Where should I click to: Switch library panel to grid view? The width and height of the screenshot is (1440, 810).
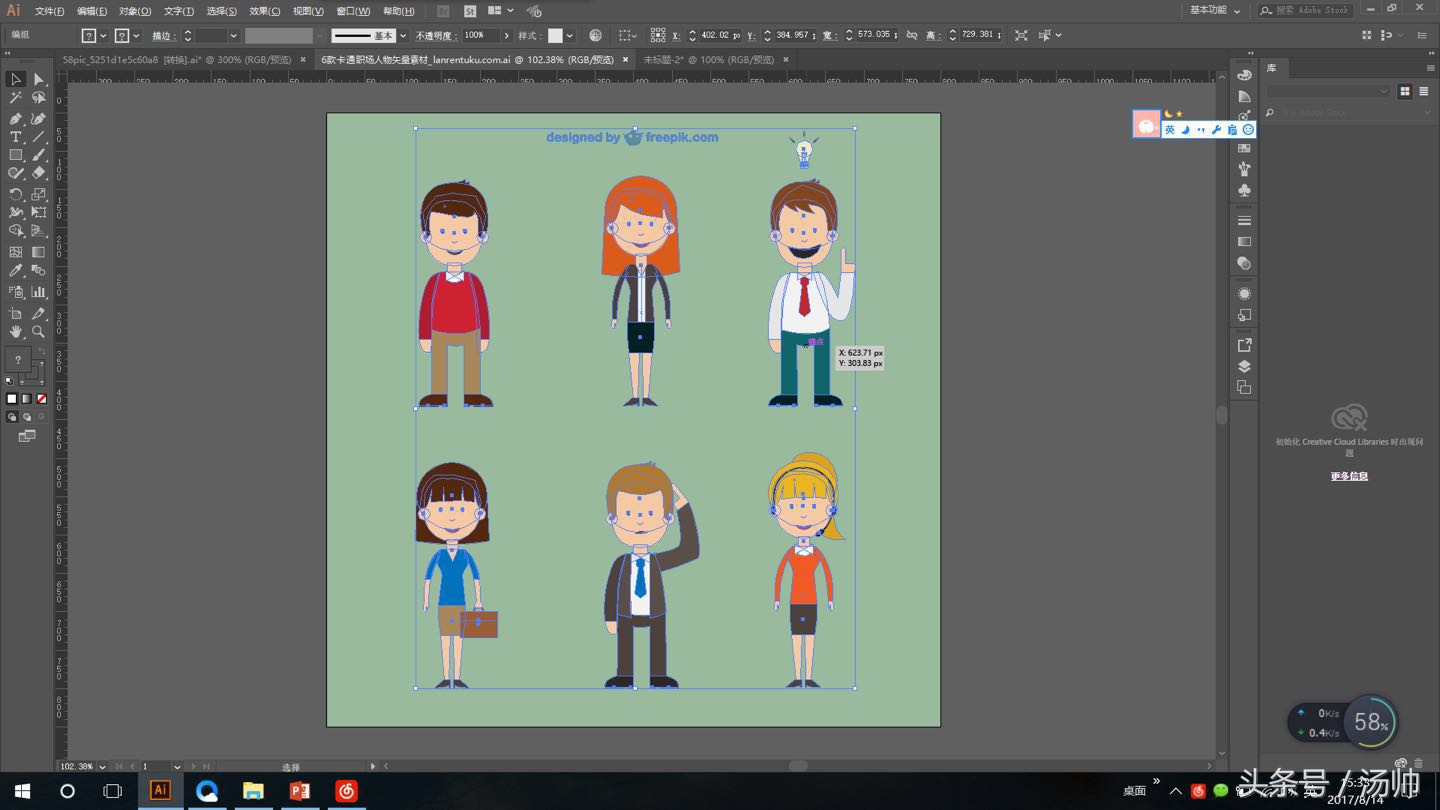pos(1405,91)
